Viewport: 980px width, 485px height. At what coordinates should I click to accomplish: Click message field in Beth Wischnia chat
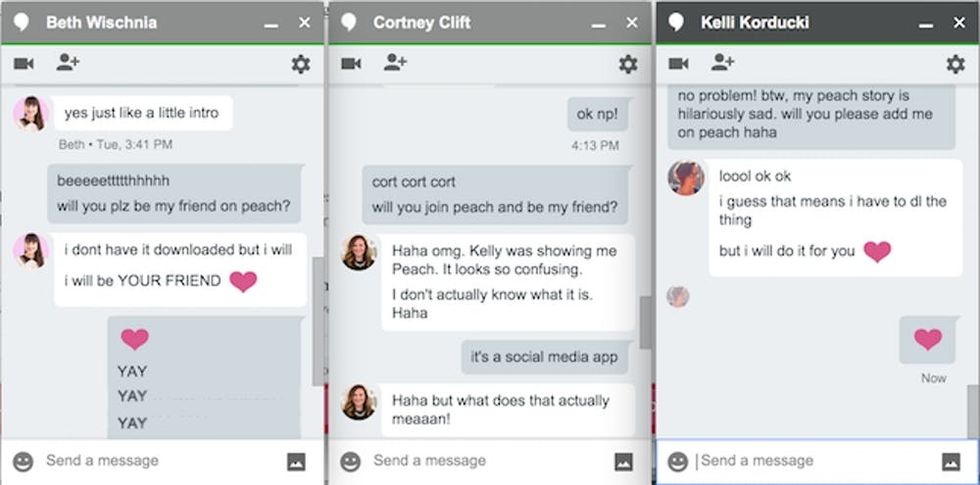[150, 461]
